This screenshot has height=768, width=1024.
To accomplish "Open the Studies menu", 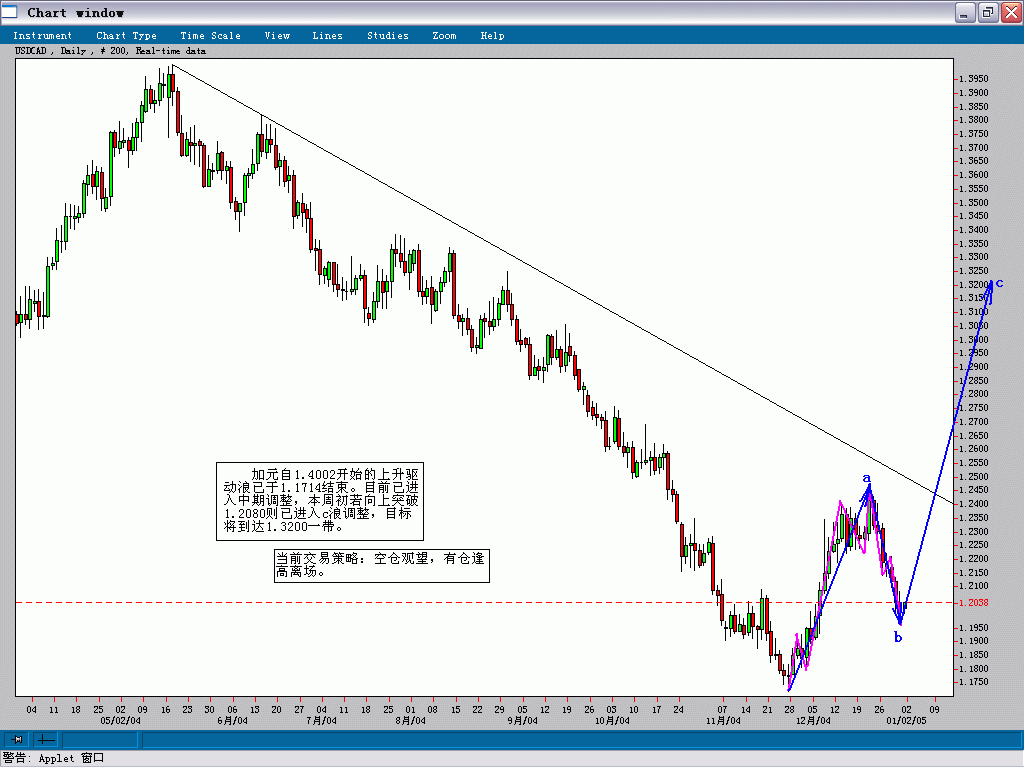I will 387,36.
